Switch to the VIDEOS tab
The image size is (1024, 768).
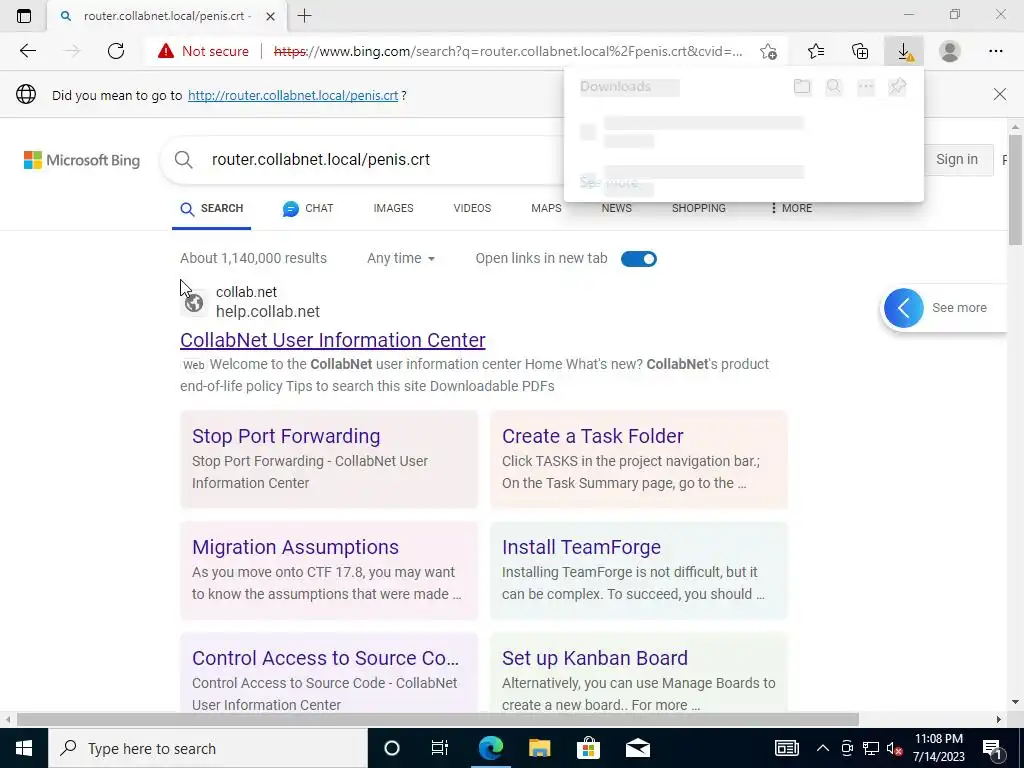tap(472, 208)
